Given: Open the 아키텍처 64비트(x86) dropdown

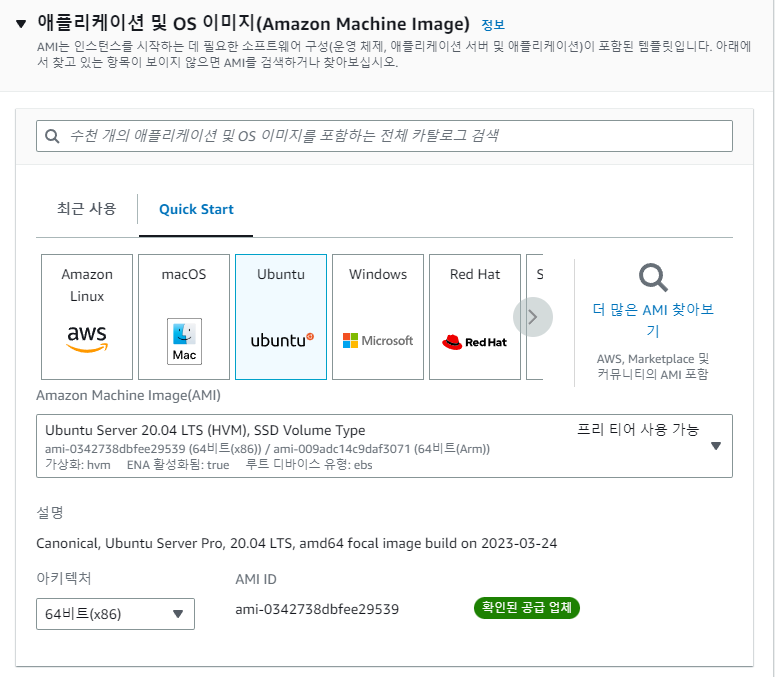Looking at the screenshot, I should [x=115, y=614].
